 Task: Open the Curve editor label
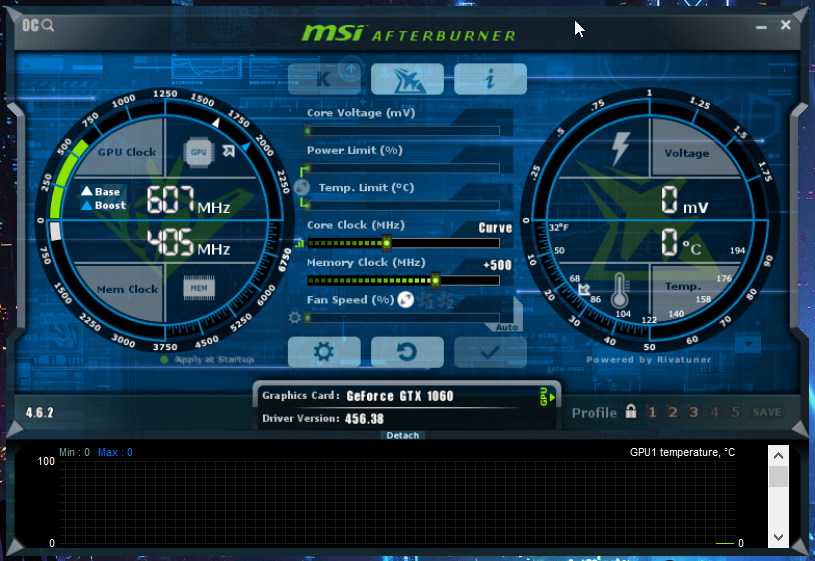[495, 228]
